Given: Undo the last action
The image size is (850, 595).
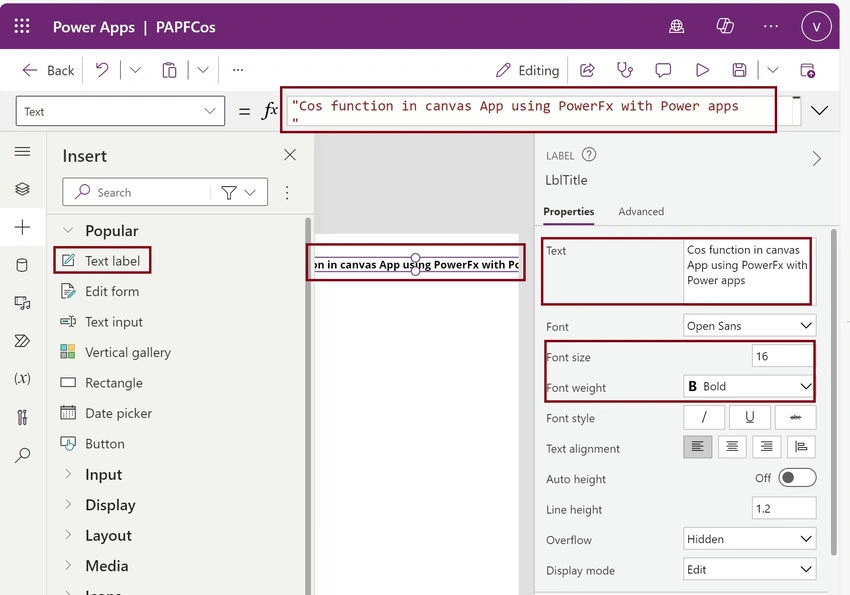Looking at the screenshot, I should tap(102, 70).
